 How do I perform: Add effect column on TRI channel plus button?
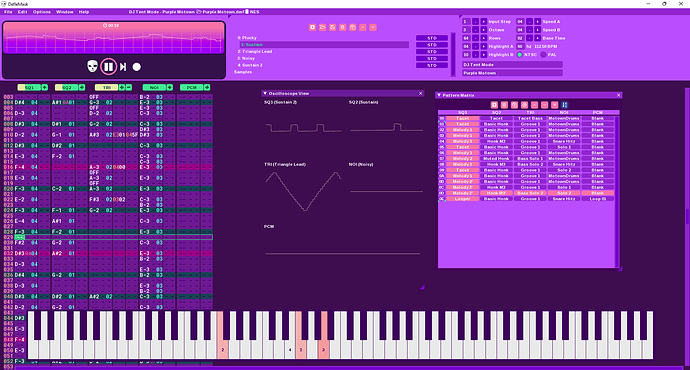coord(122,88)
